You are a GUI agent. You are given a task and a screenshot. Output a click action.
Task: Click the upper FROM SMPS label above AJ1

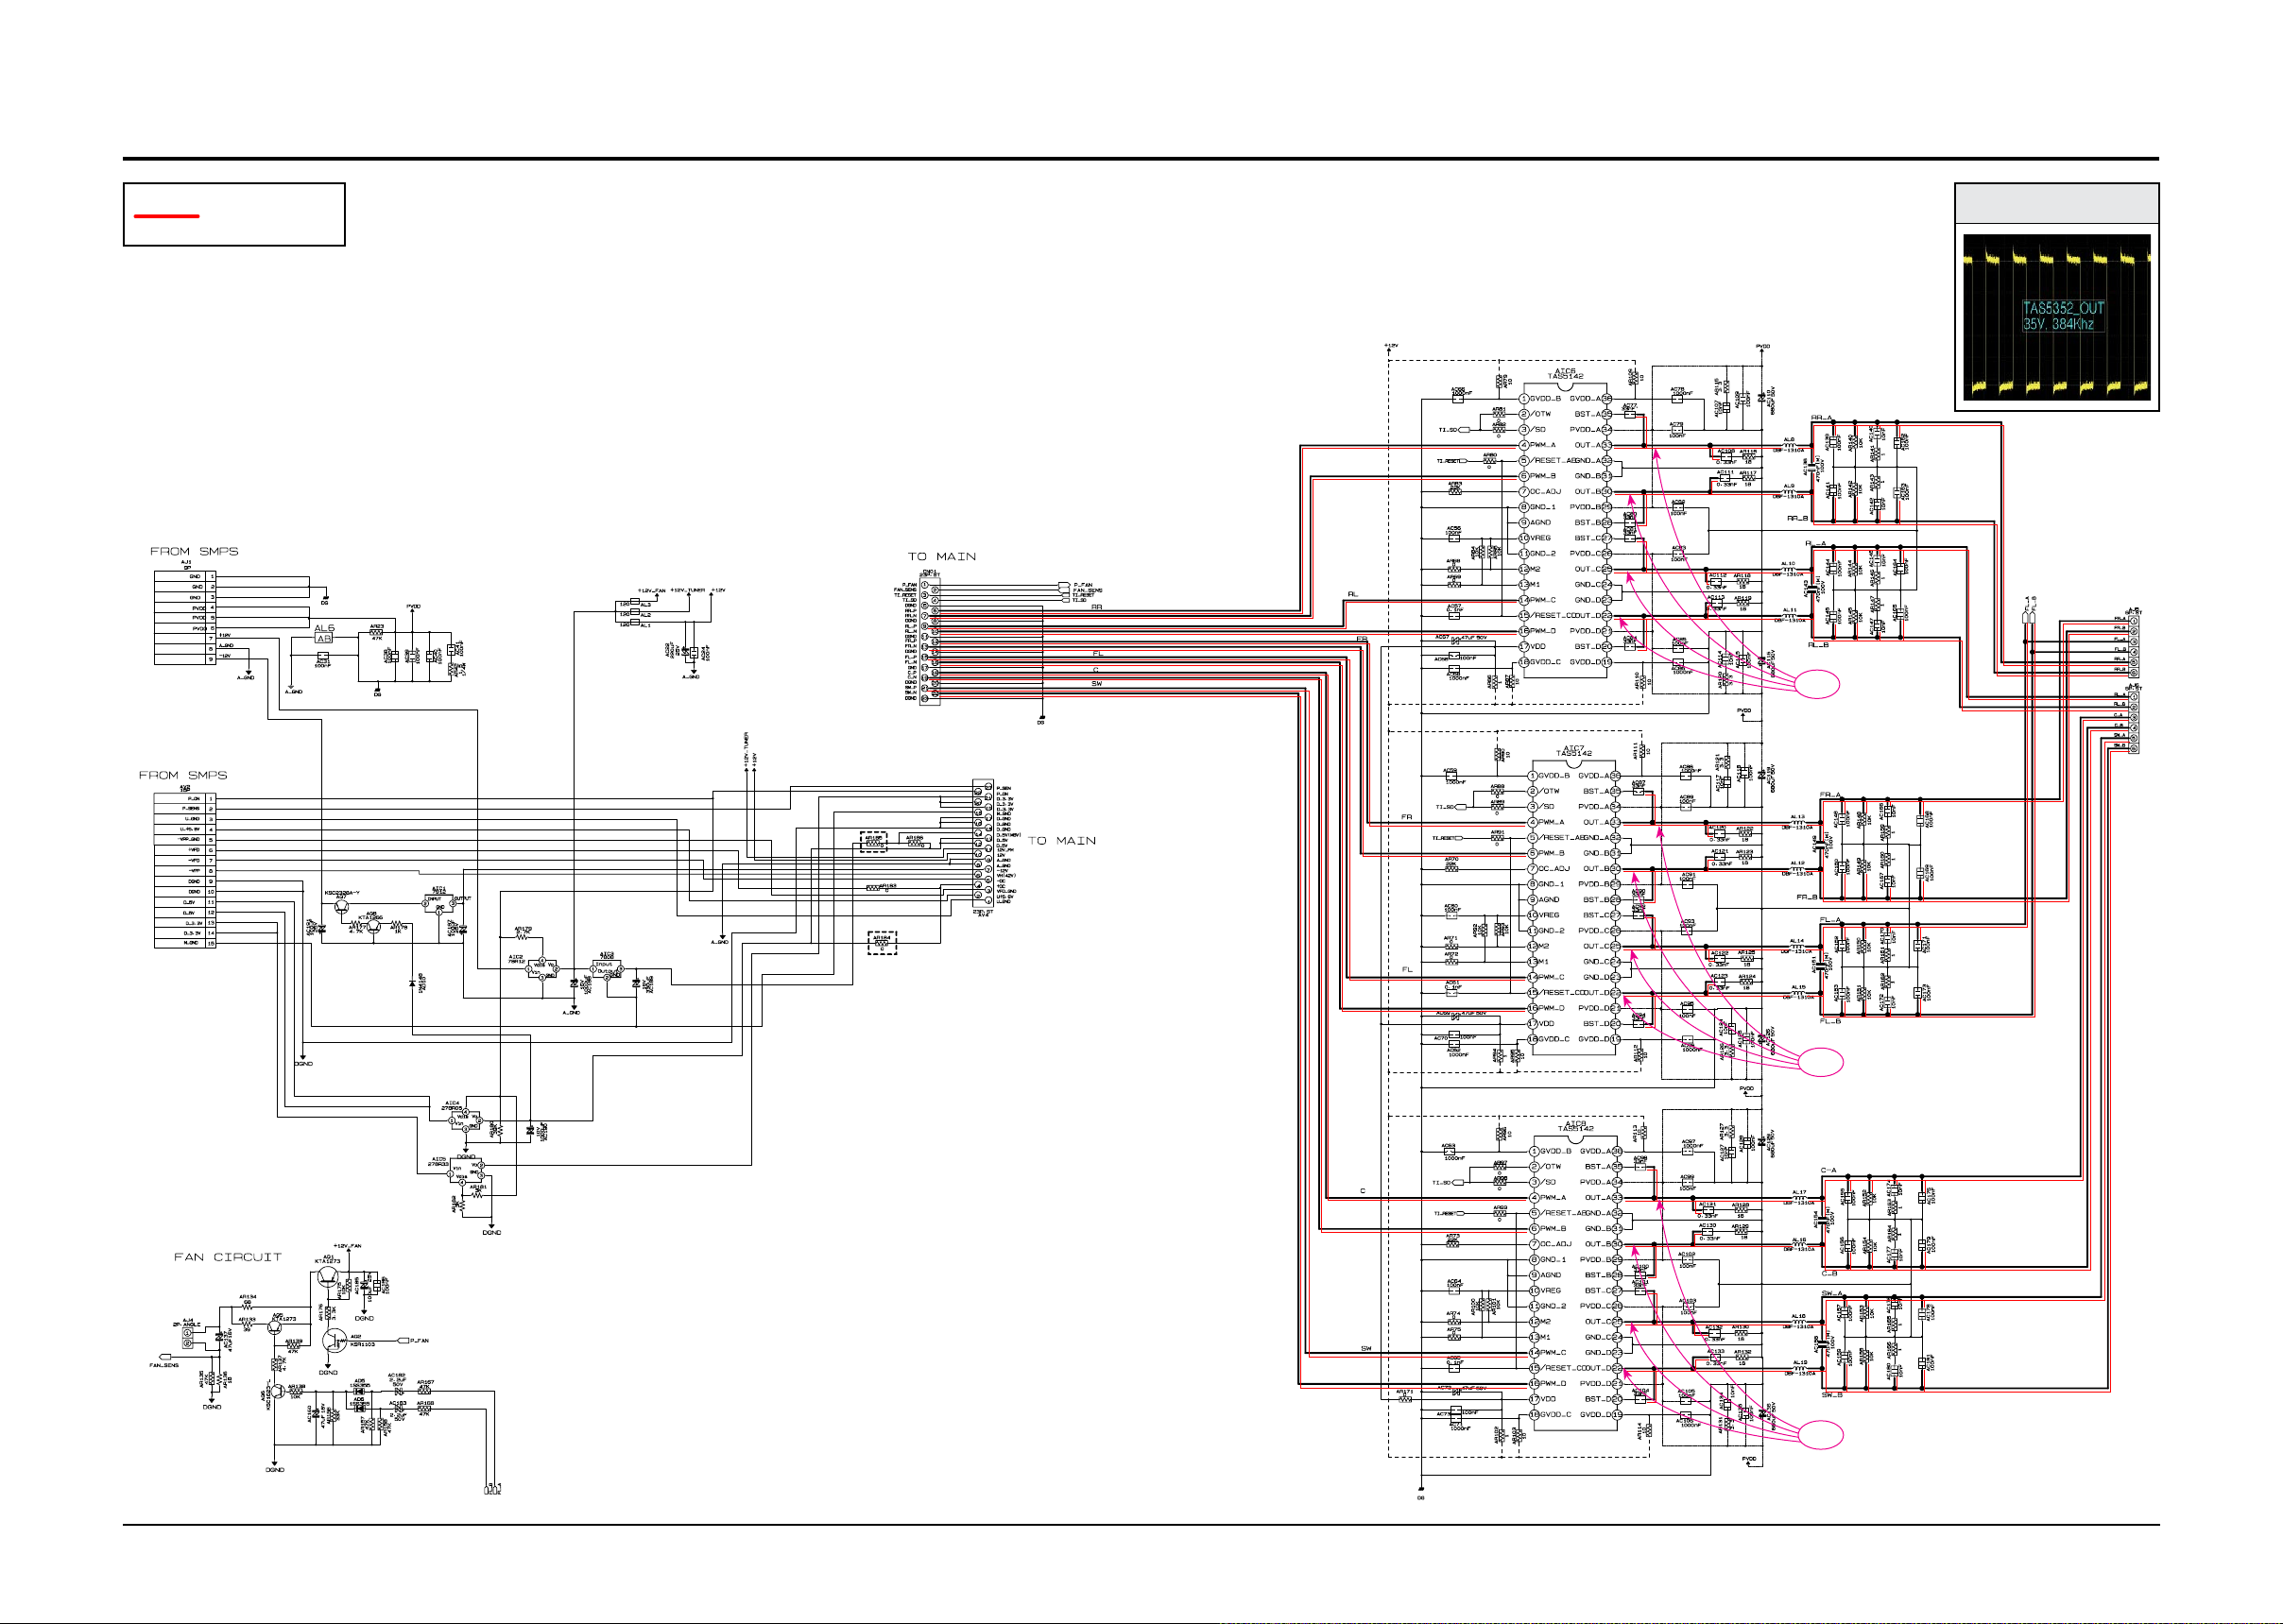pyautogui.click(x=194, y=551)
